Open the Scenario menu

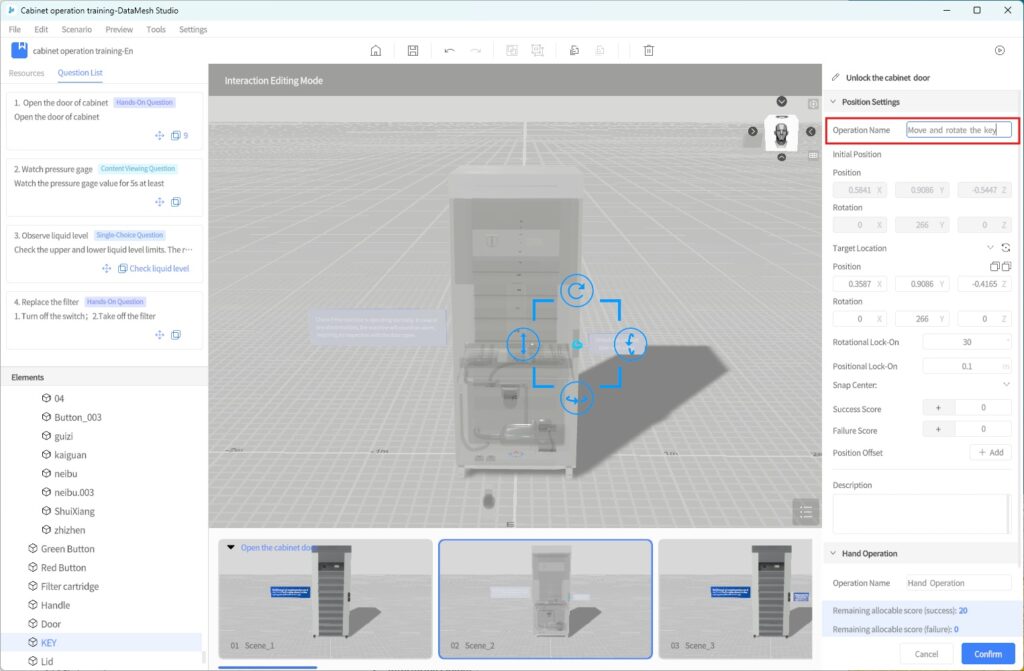pos(76,29)
